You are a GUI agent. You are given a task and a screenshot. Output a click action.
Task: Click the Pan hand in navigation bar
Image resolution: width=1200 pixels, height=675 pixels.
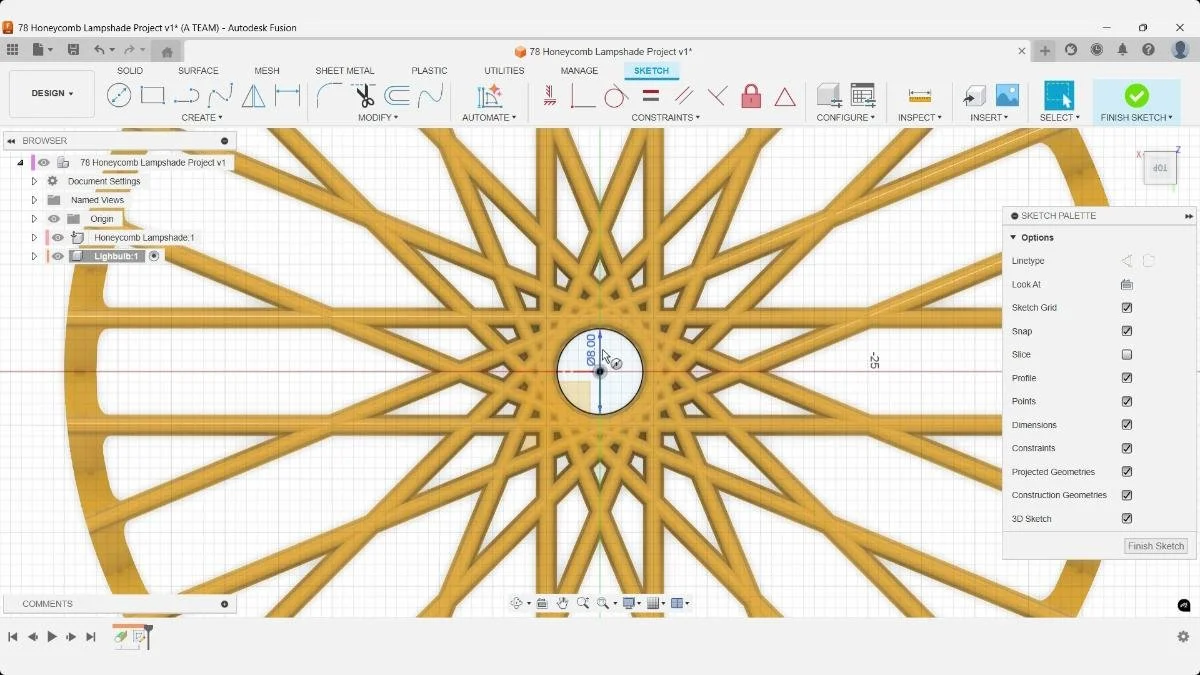563,603
